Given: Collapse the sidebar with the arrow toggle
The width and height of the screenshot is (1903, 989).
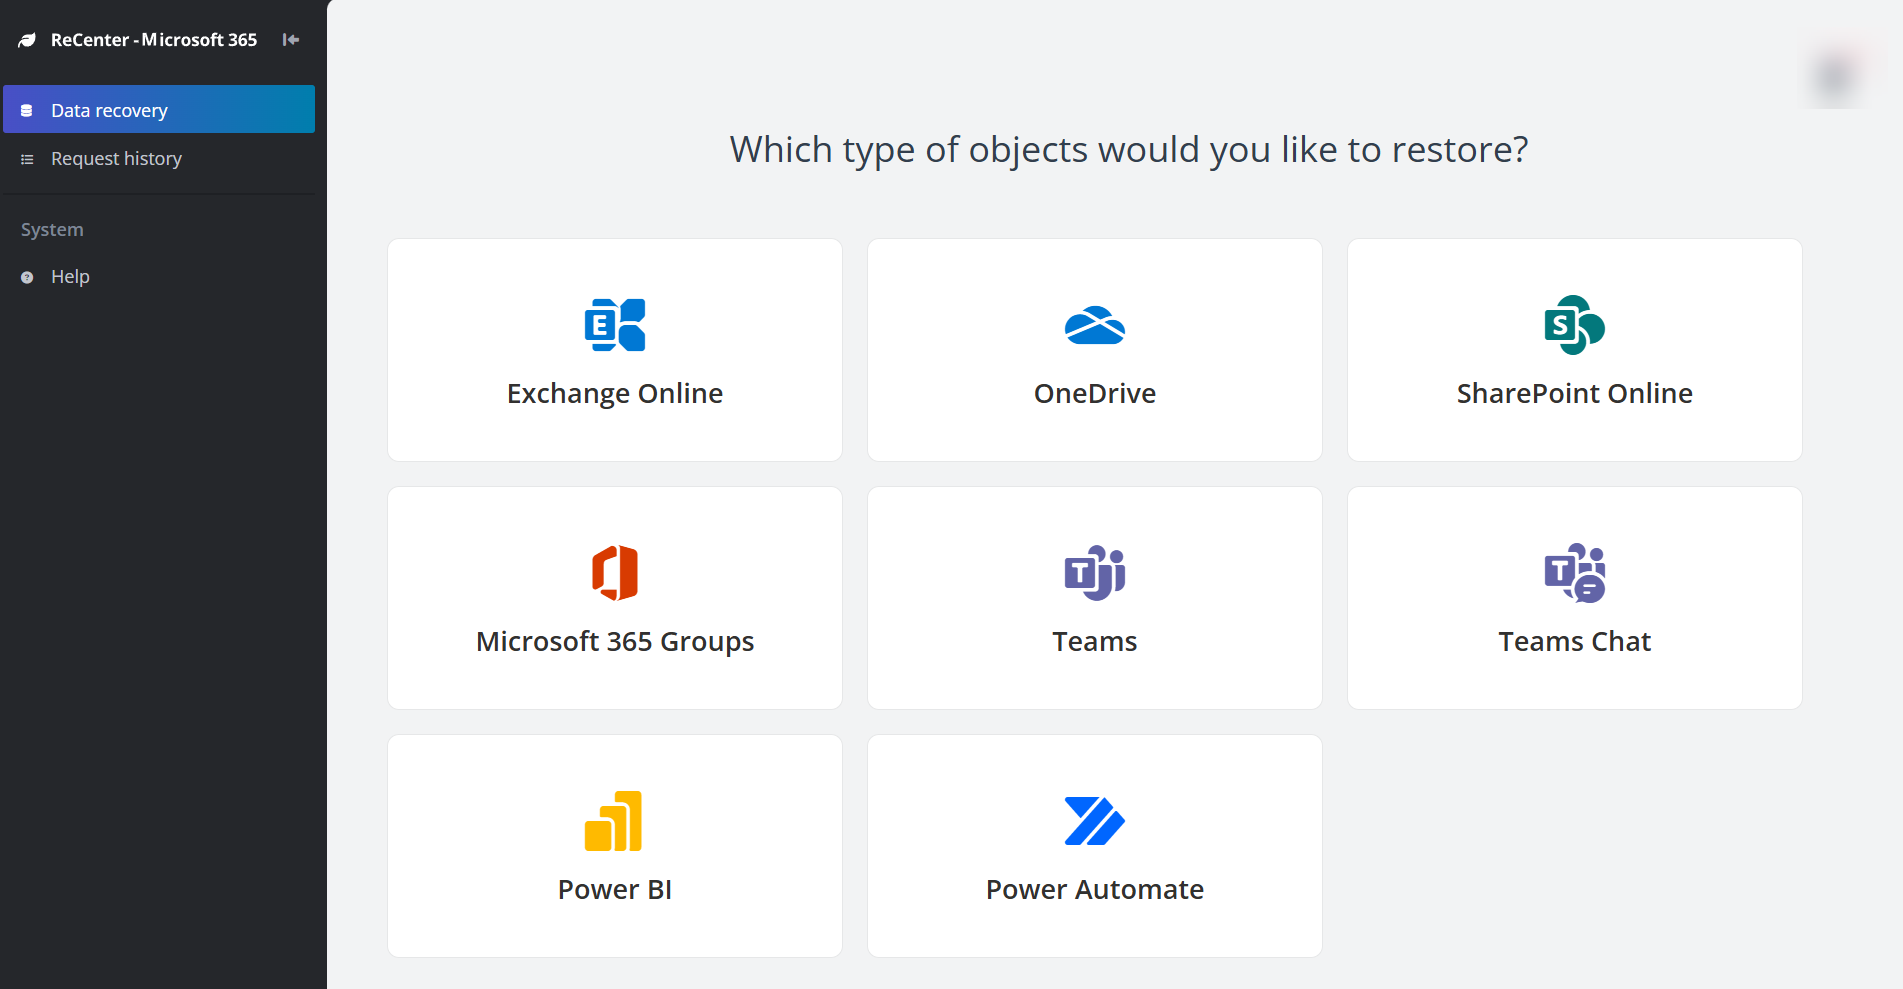Looking at the screenshot, I should pyautogui.click(x=290, y=40).
